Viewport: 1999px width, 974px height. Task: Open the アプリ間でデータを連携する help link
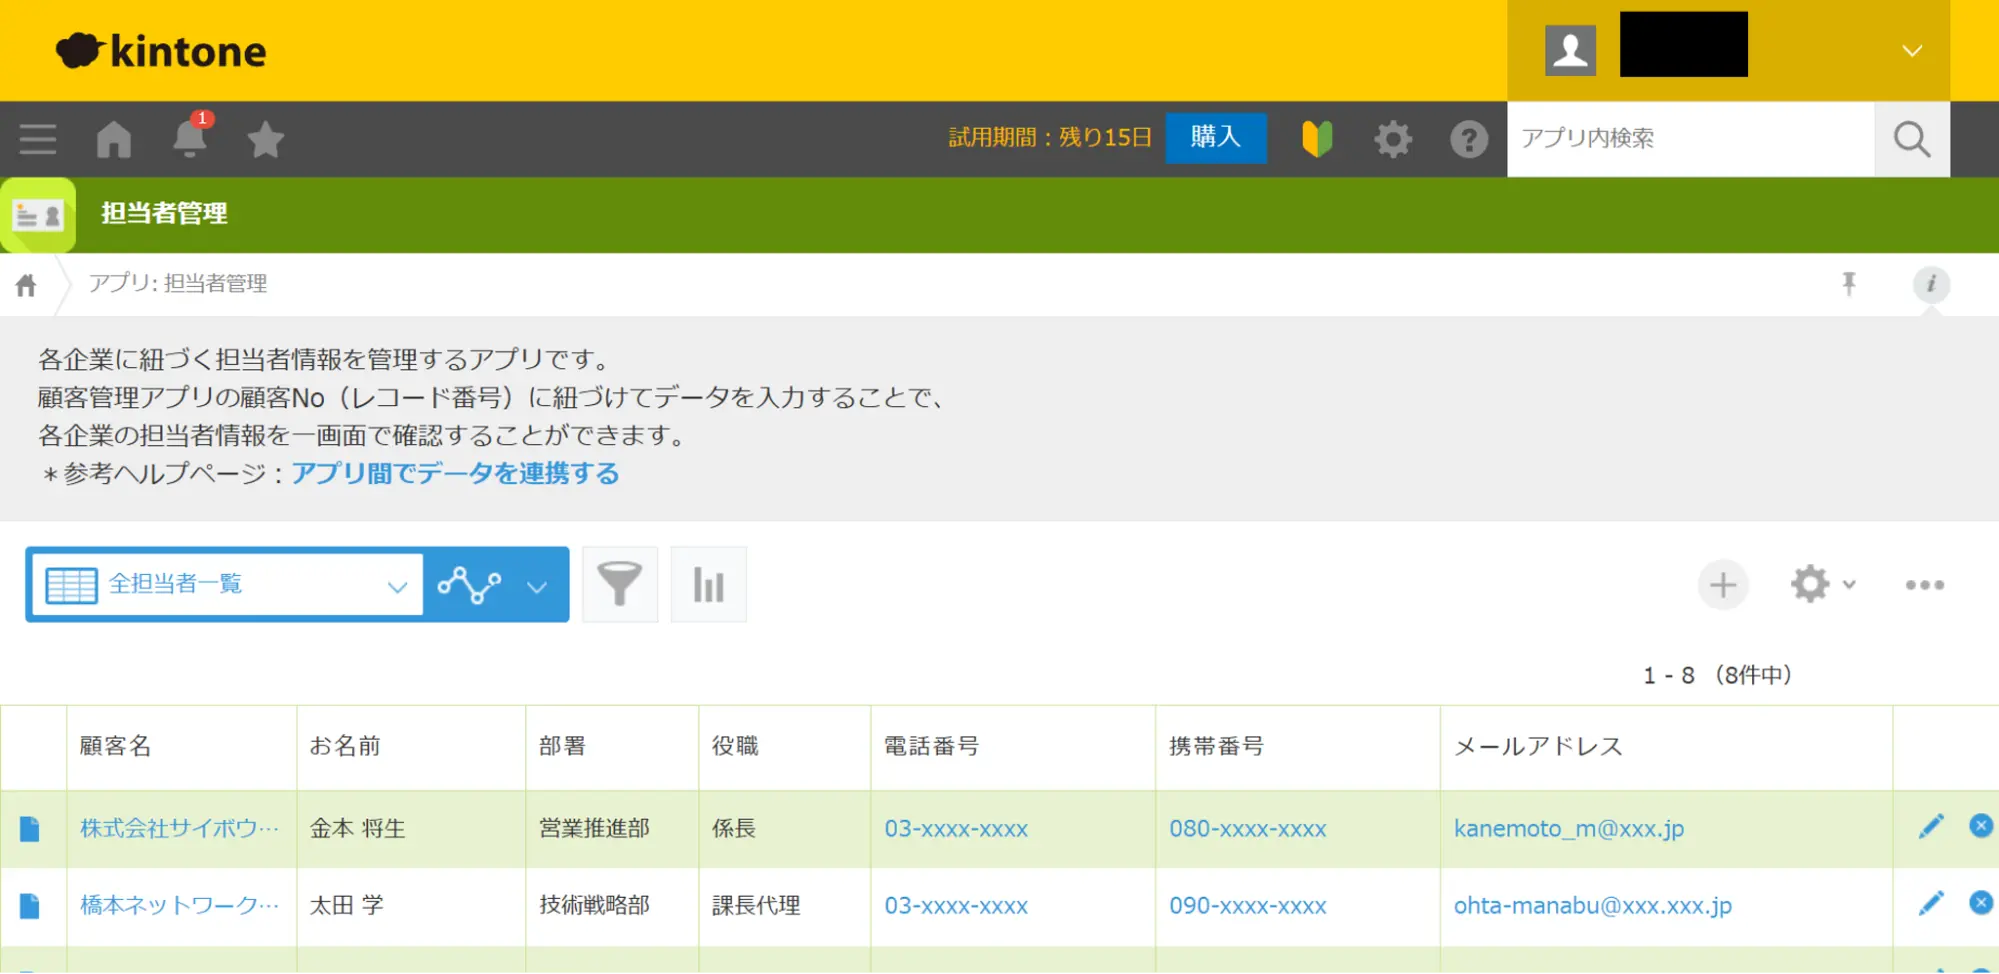click(455, 473)
